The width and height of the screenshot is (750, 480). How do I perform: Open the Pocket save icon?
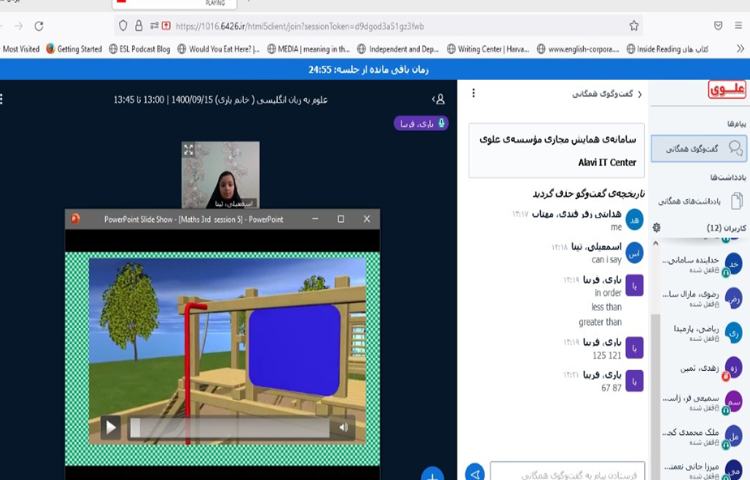pos(718,26)
